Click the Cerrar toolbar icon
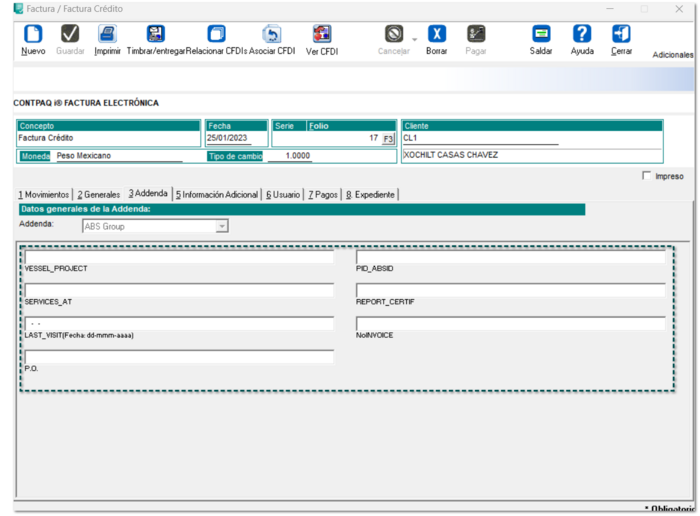The image size is (700, 516). click(x=621, y=35)
